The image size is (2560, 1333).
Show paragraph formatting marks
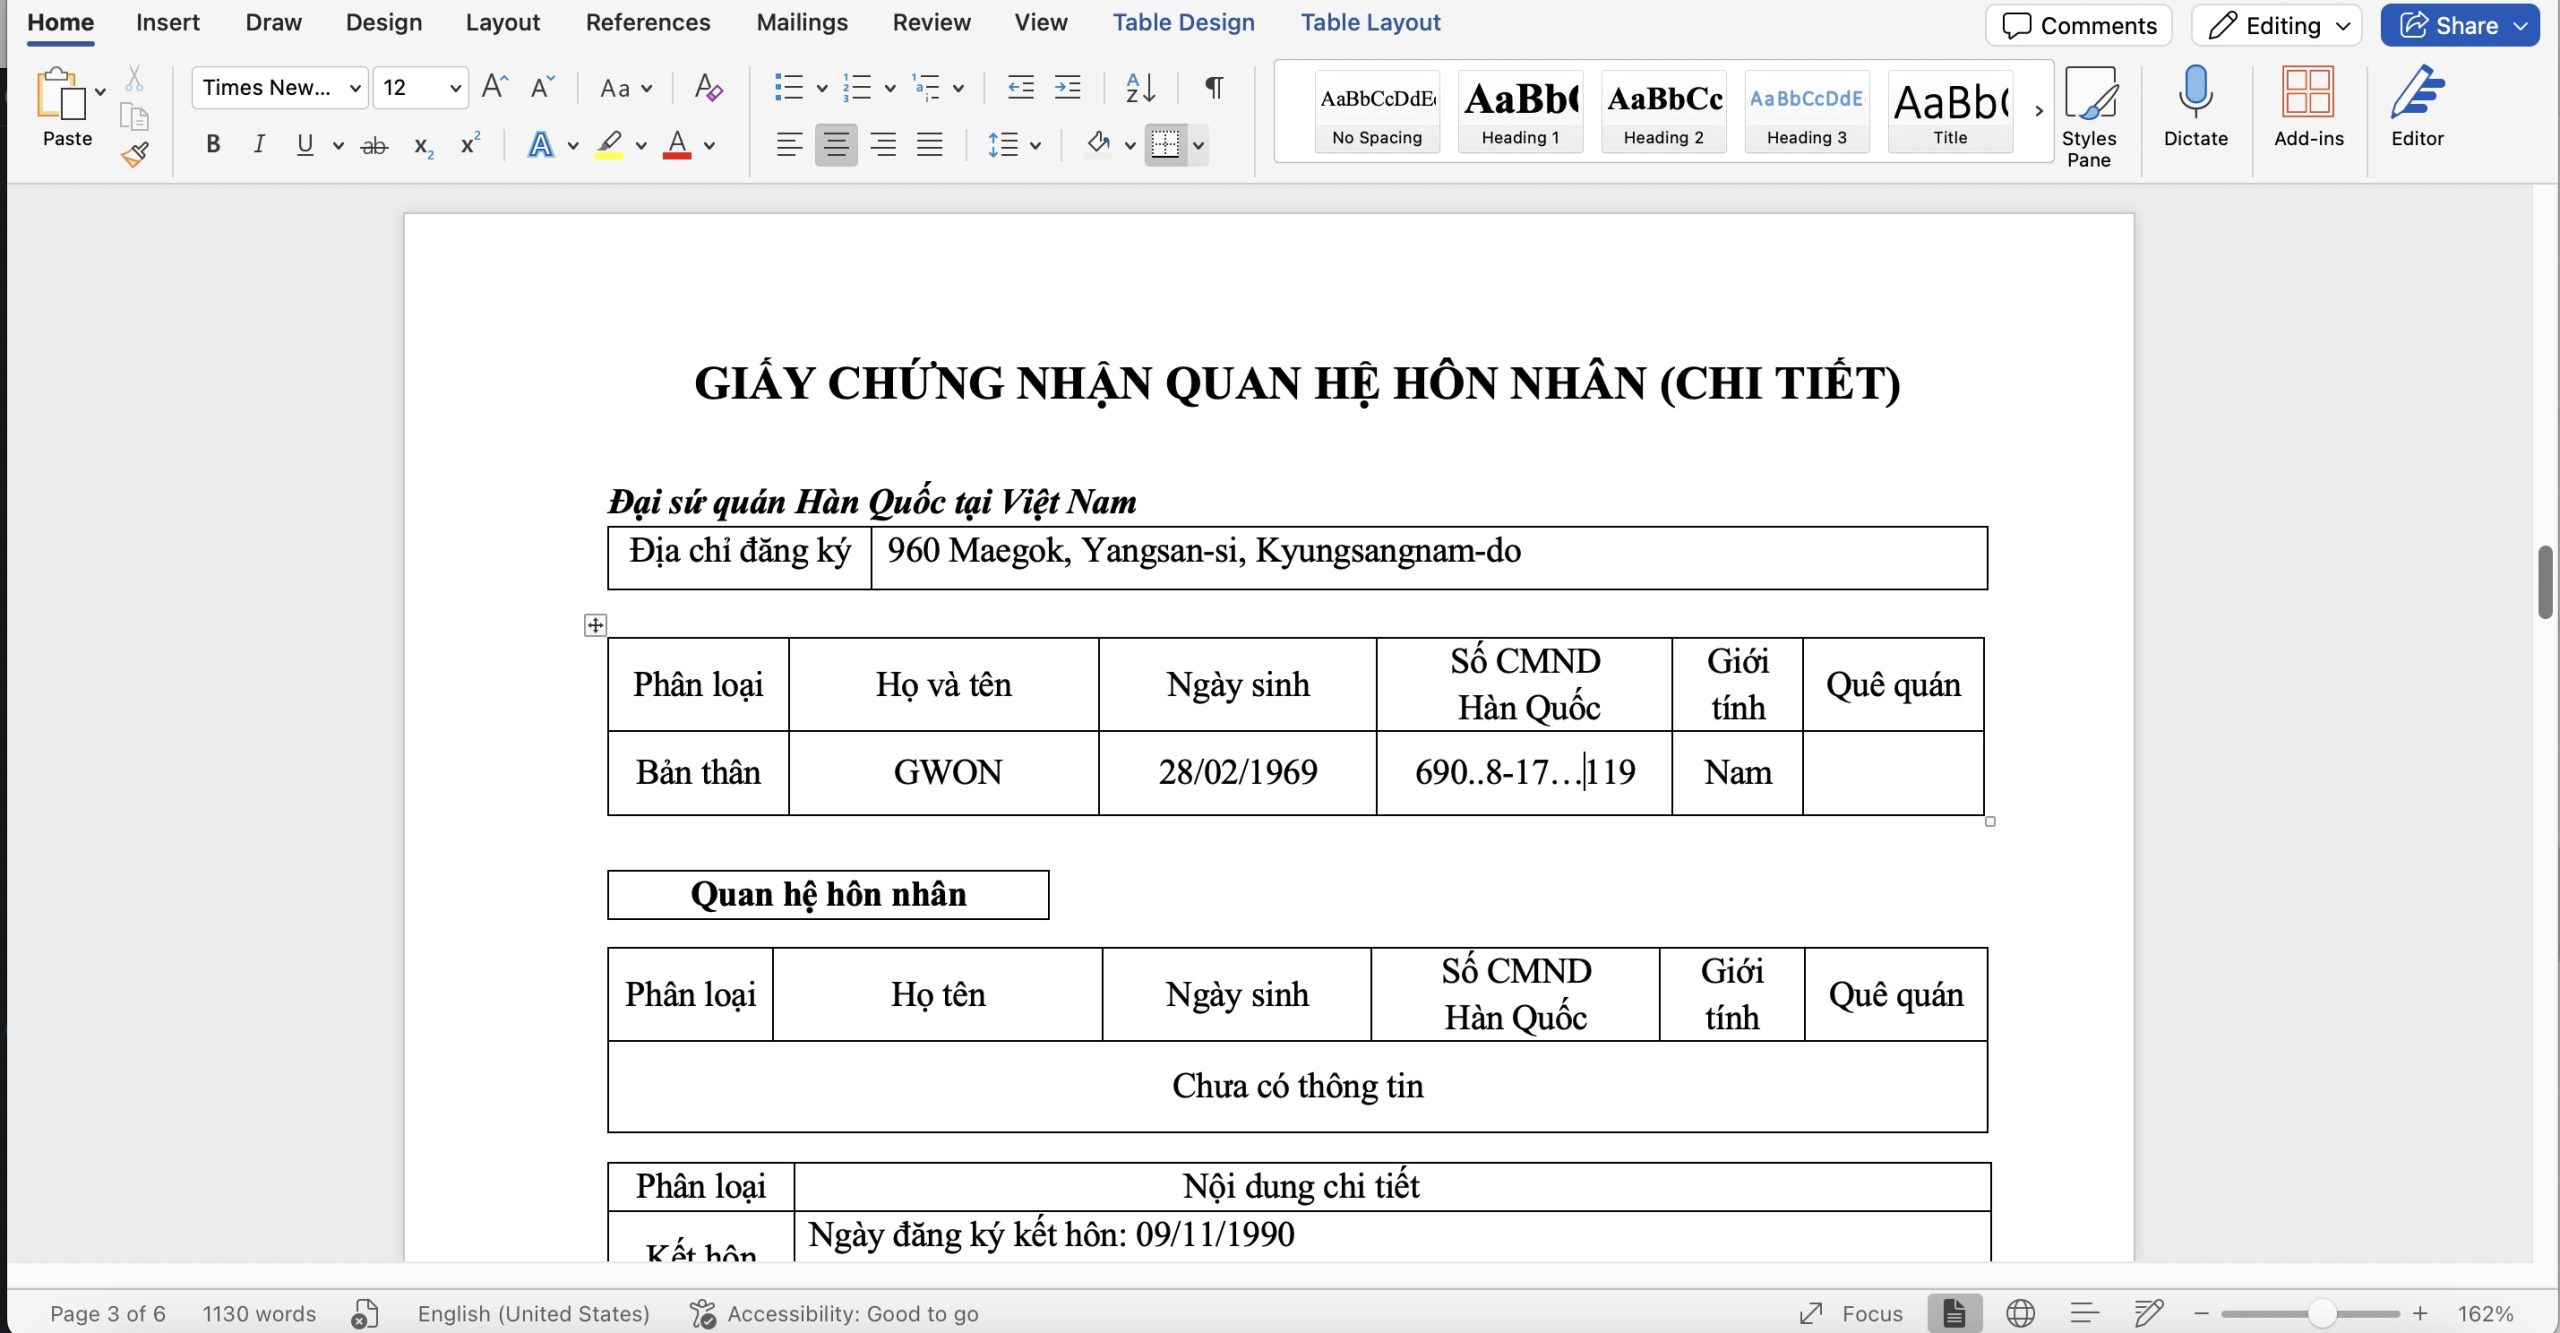pyautogui.click(x=1212, y=88)
